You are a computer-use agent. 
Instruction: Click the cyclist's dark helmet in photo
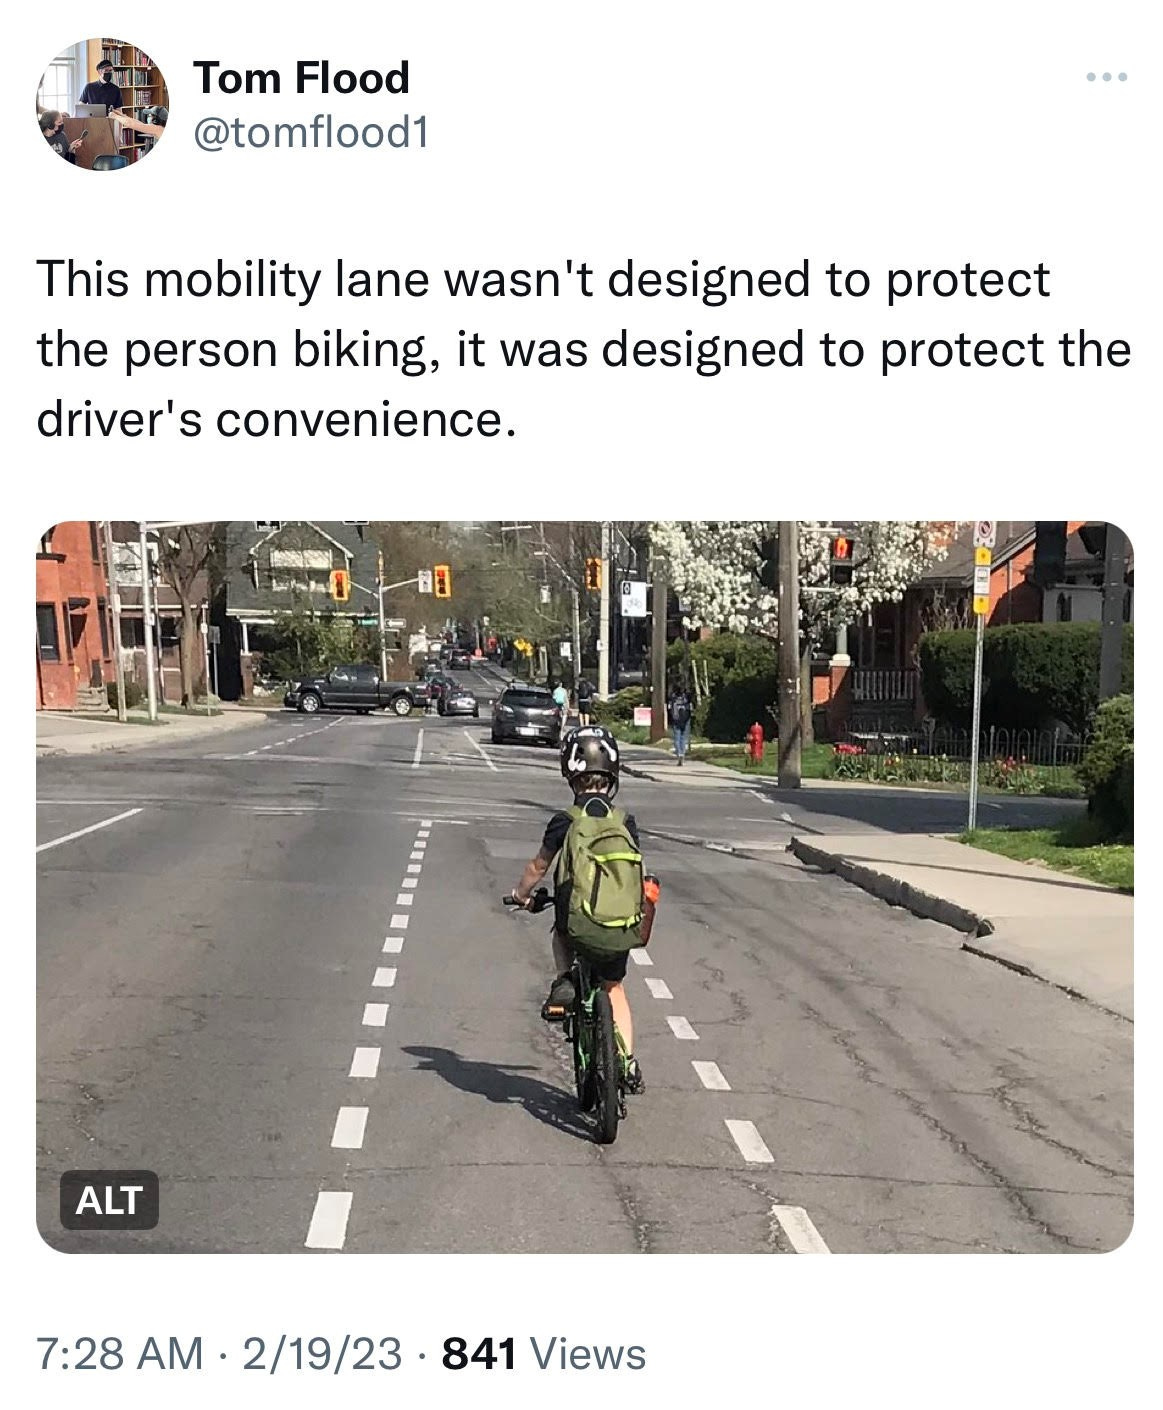pos(590,753)
